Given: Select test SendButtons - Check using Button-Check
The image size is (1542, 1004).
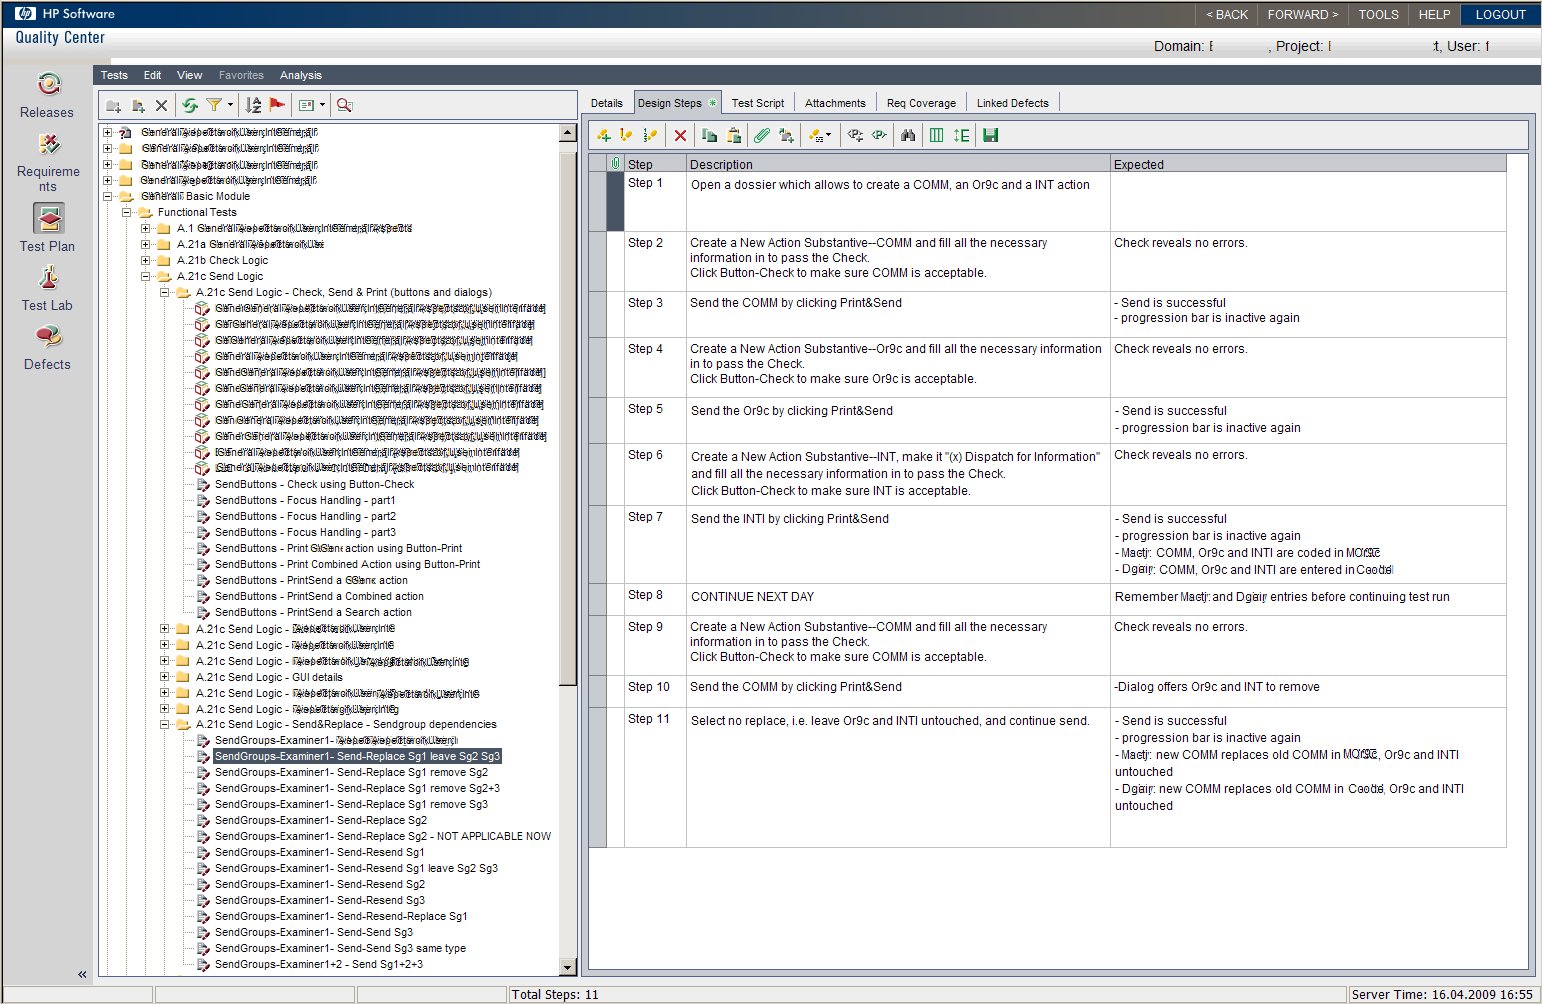Looking at the screenshot, I should (x=314, y=484).
